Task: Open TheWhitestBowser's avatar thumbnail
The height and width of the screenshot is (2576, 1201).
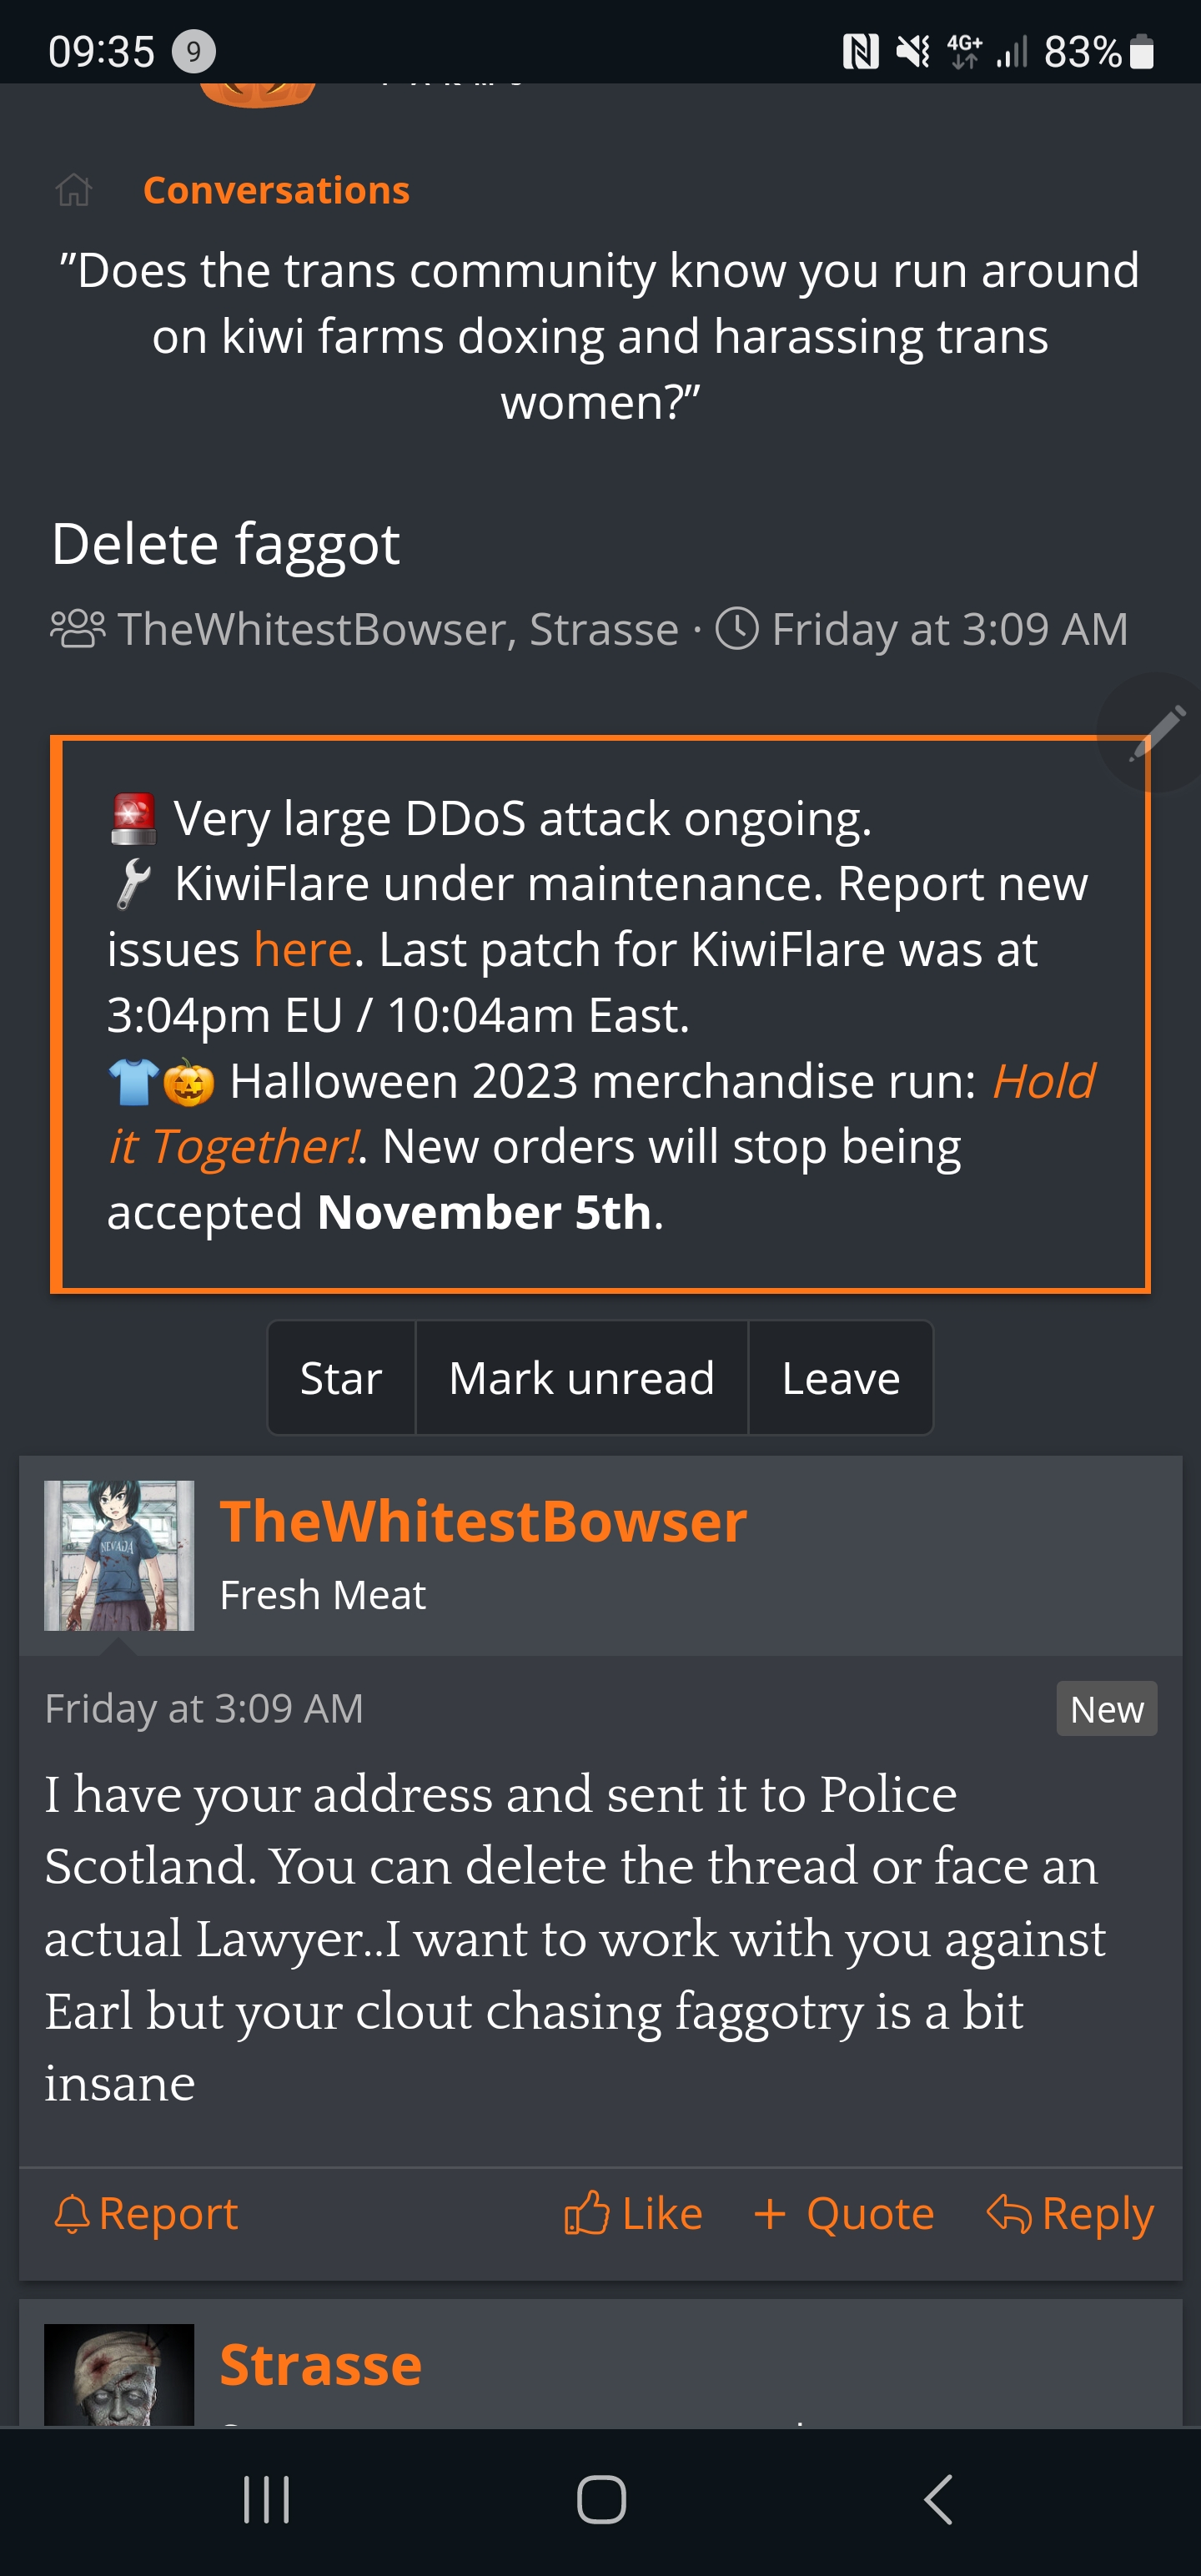Action: [x=119, y=1555]
